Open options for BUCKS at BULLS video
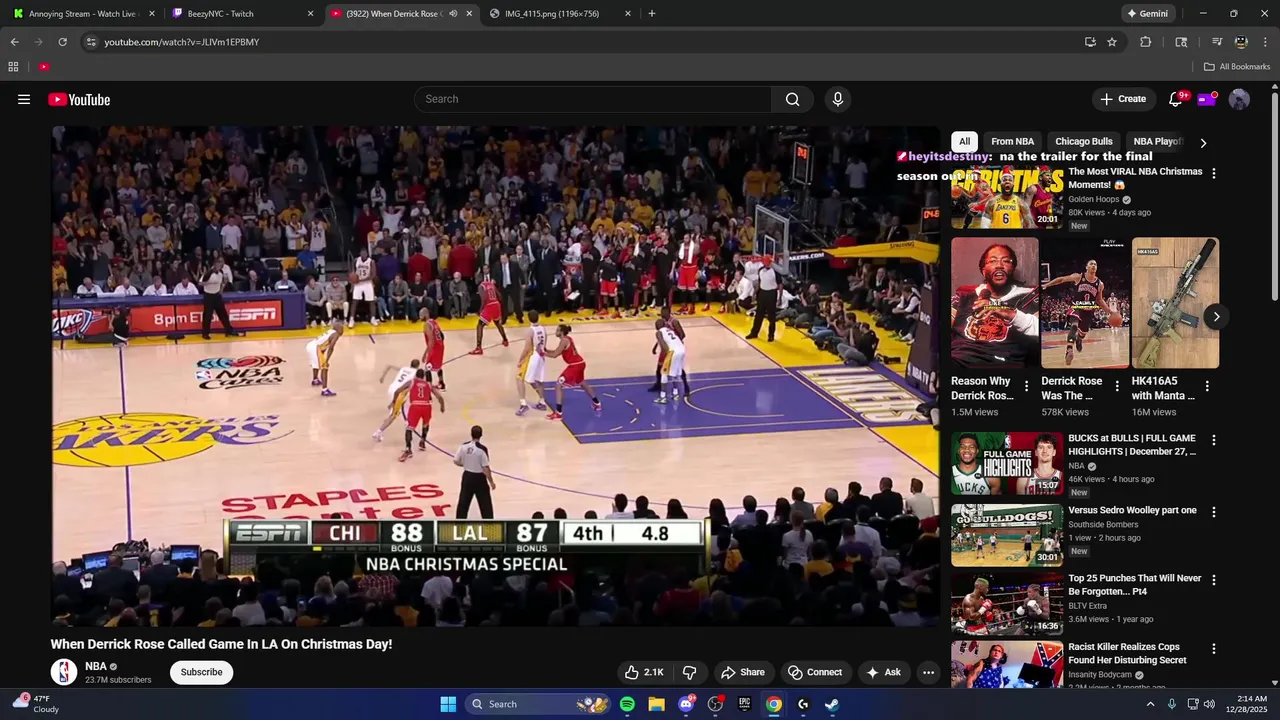Screen dimensions: 1280x720 coord(1214,440)
